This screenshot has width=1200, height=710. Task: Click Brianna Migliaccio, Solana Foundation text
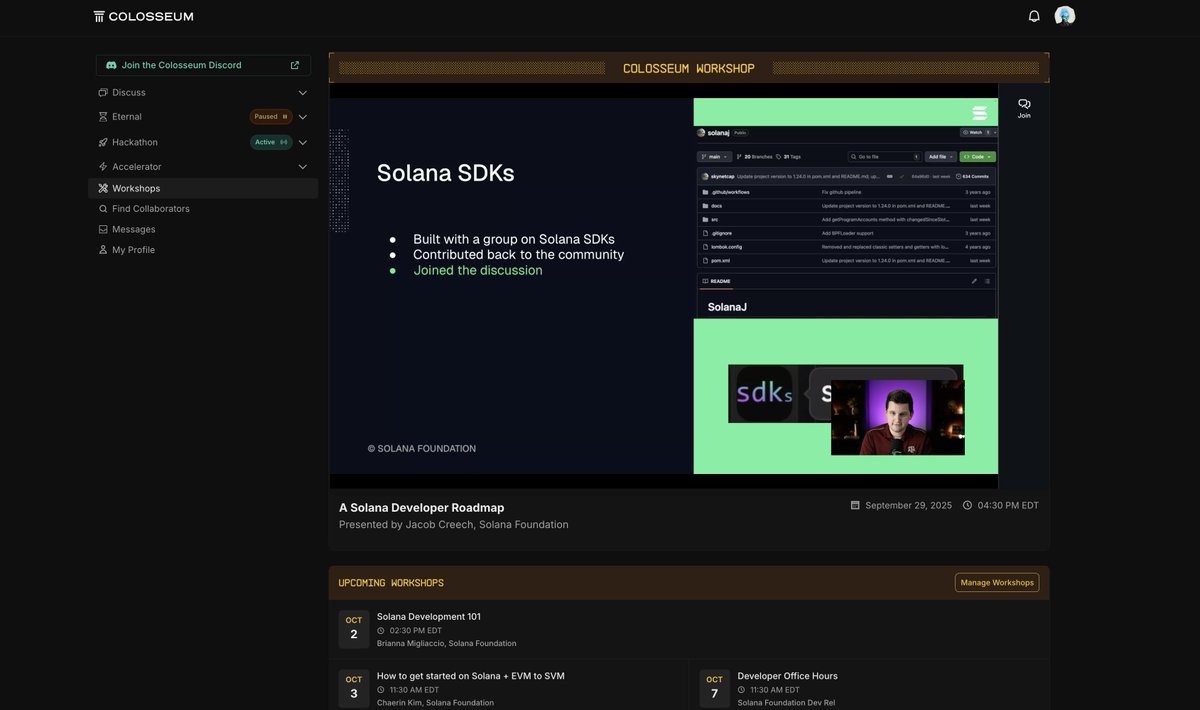pos(447,643)
